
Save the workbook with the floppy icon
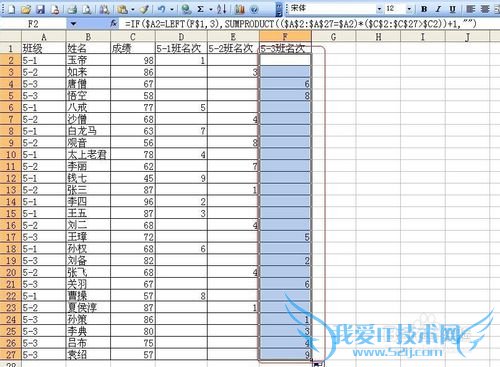(x=41, y=9)
